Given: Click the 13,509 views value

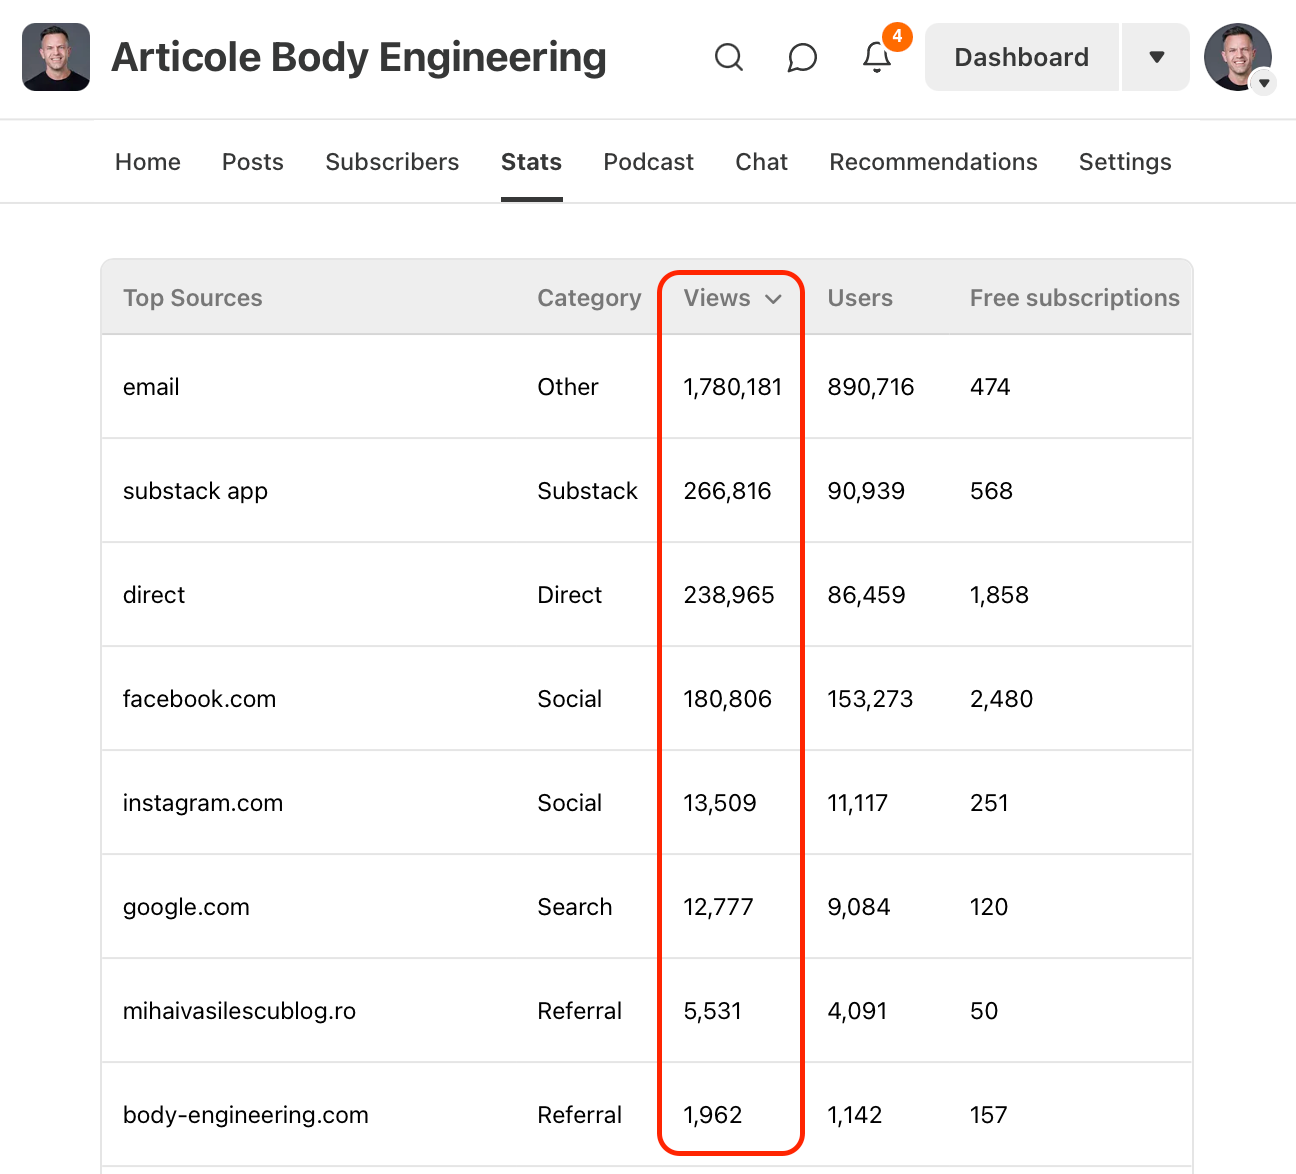Looking at the screenshot, I should coord(720,803).
